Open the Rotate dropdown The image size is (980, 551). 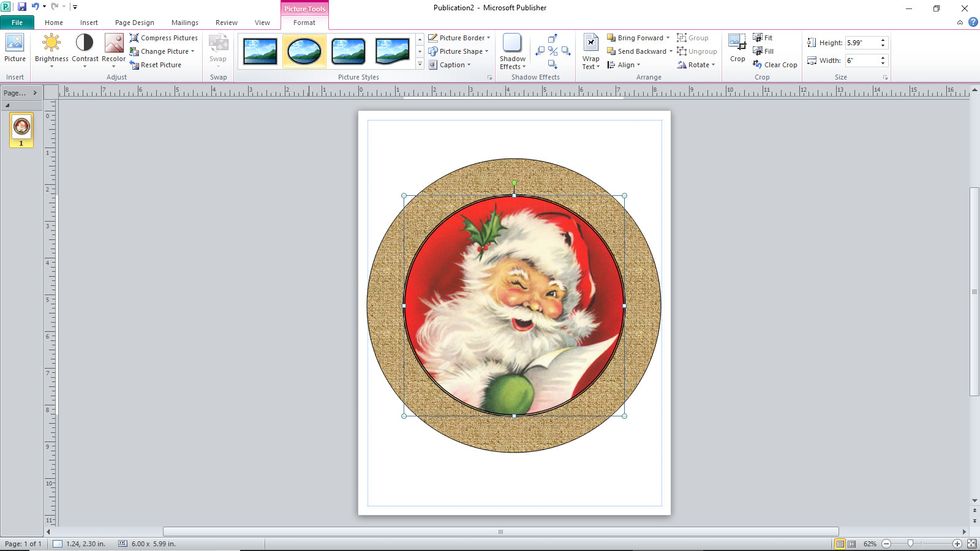(x=696, y=65)
